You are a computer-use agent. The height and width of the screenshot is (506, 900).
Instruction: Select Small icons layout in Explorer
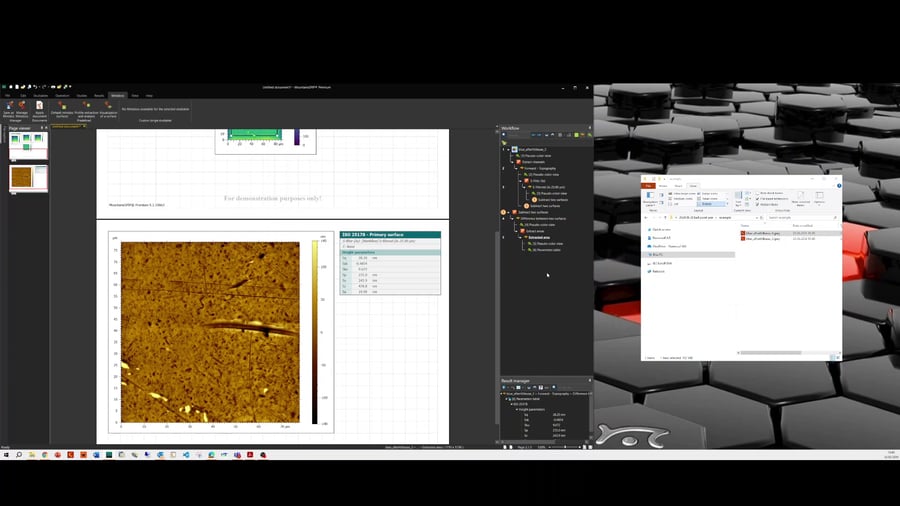tap(708, 198)
